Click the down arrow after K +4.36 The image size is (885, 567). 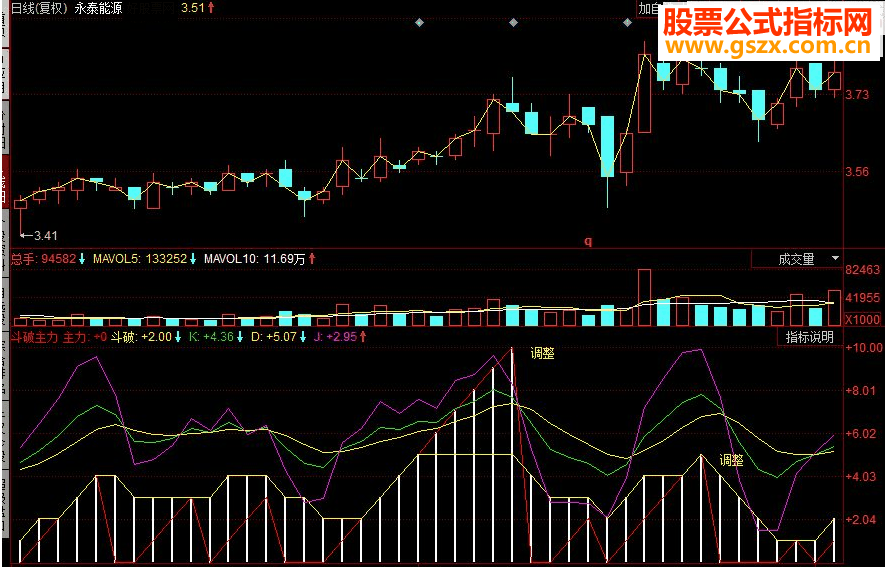[240, 337]
